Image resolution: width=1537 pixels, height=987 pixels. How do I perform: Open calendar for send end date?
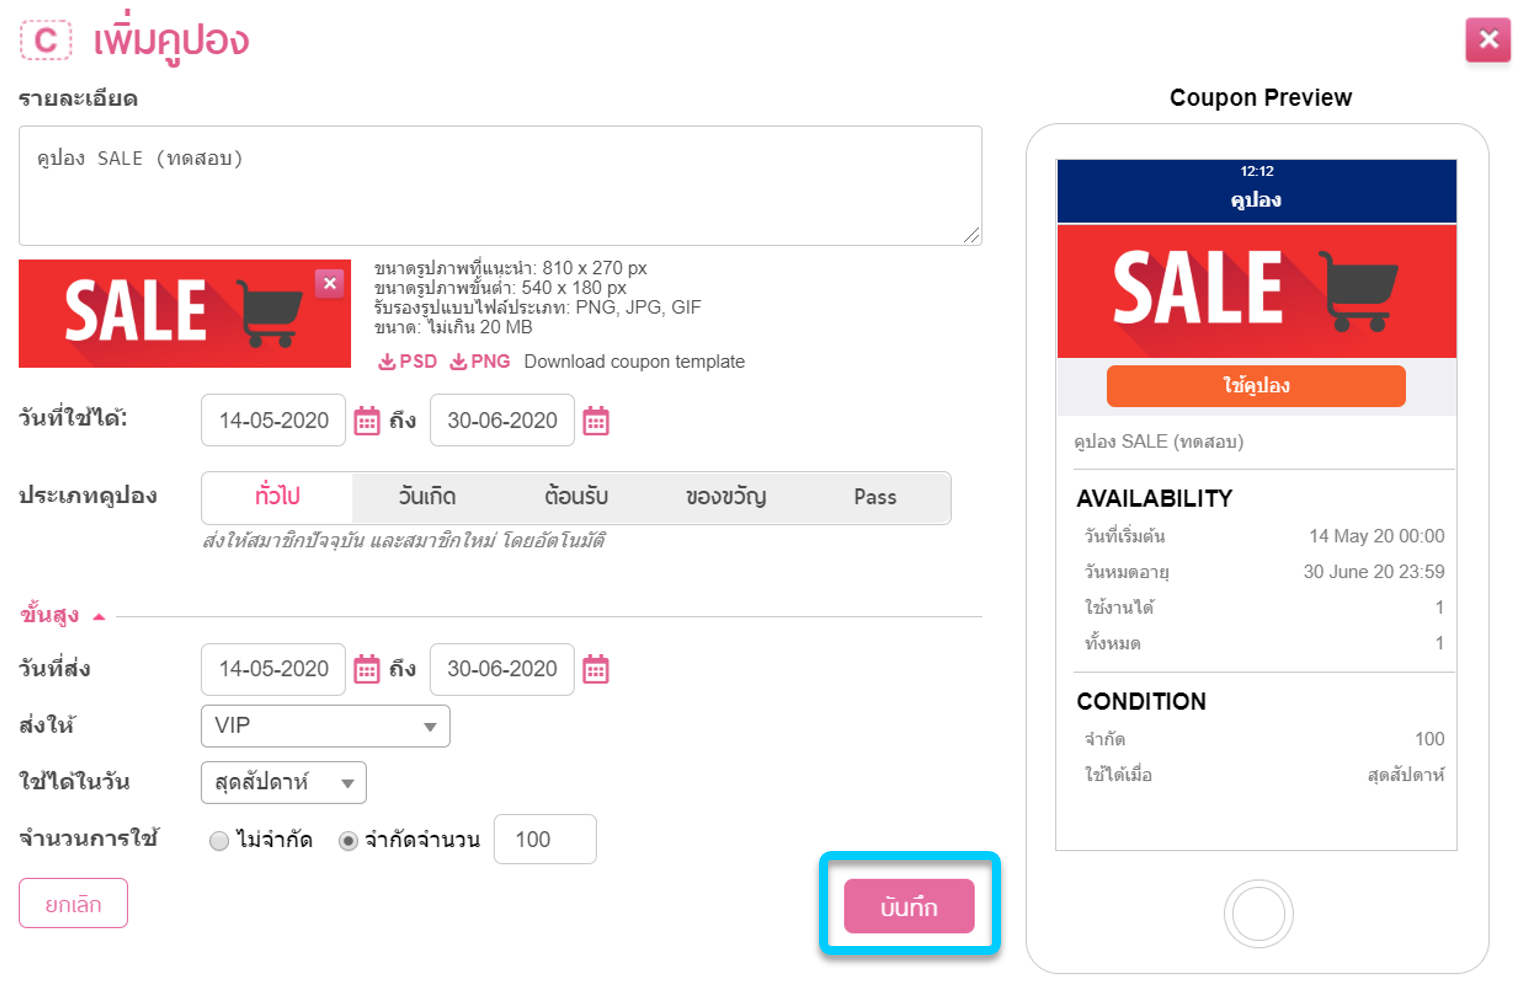596,669
